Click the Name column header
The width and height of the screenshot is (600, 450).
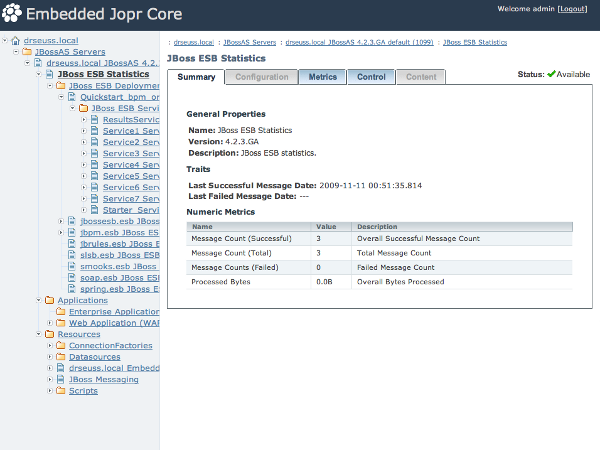pos(249,227)
